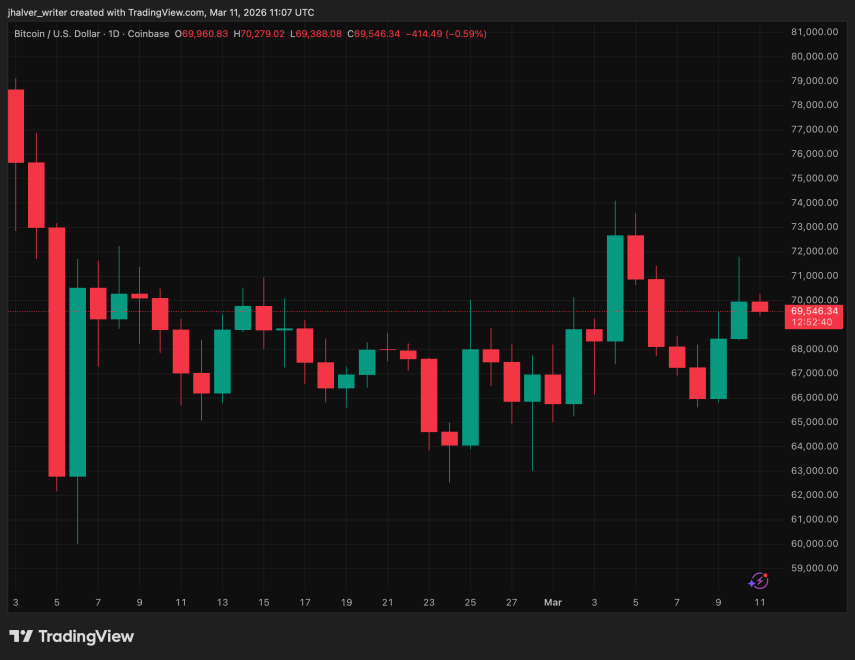Click the candle countdown timer 12:52:40
This screenshot has height=660, width=855.
click(x=813, y=323)
